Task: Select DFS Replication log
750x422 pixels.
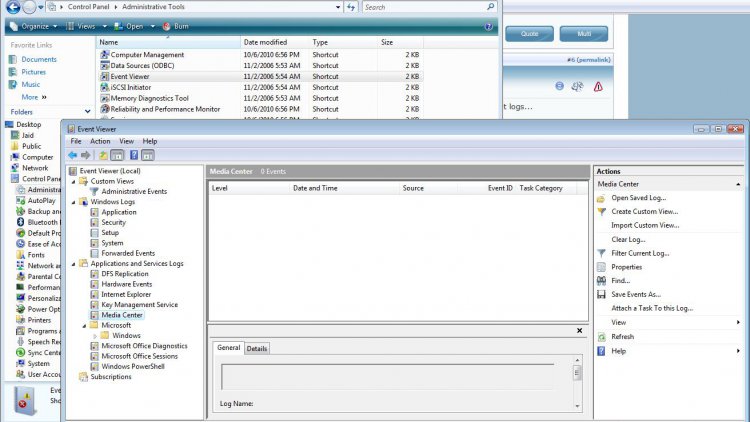Action: (124, 274)
